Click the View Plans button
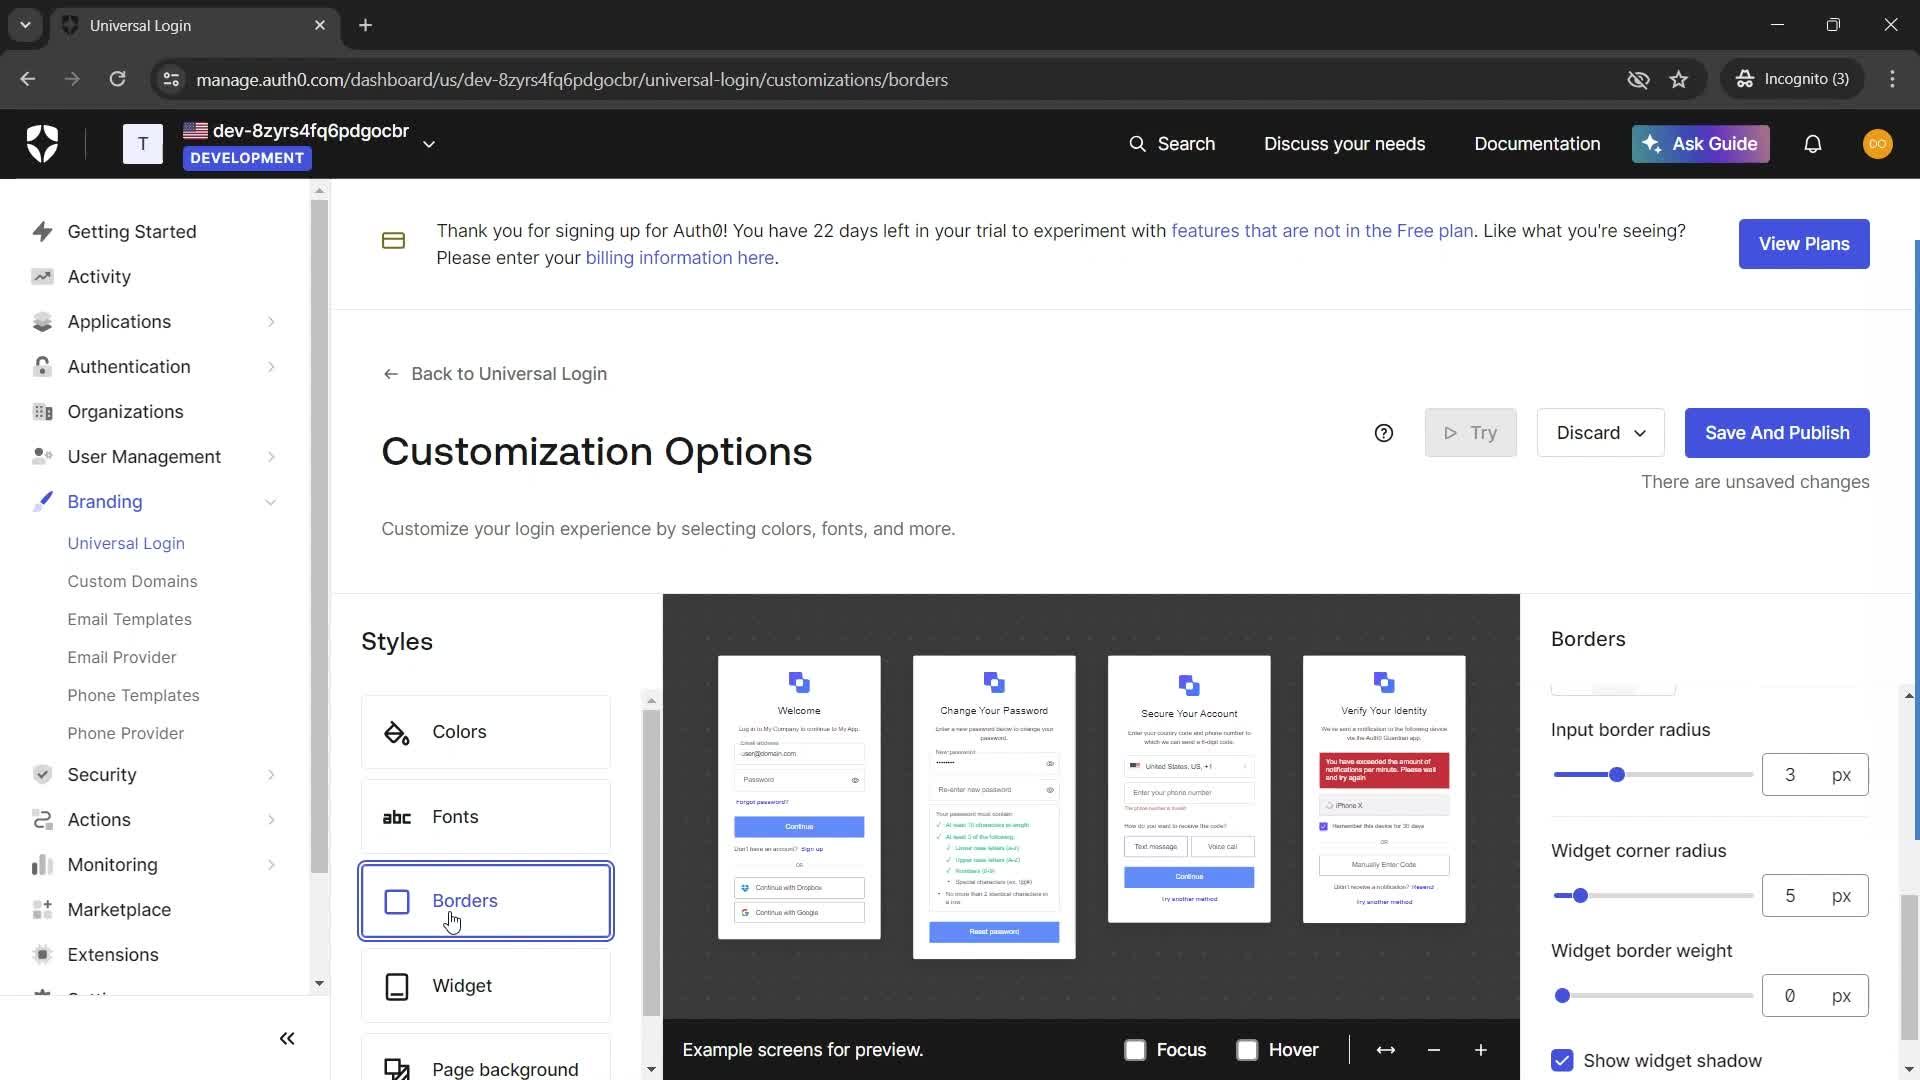 point(1804,244)
